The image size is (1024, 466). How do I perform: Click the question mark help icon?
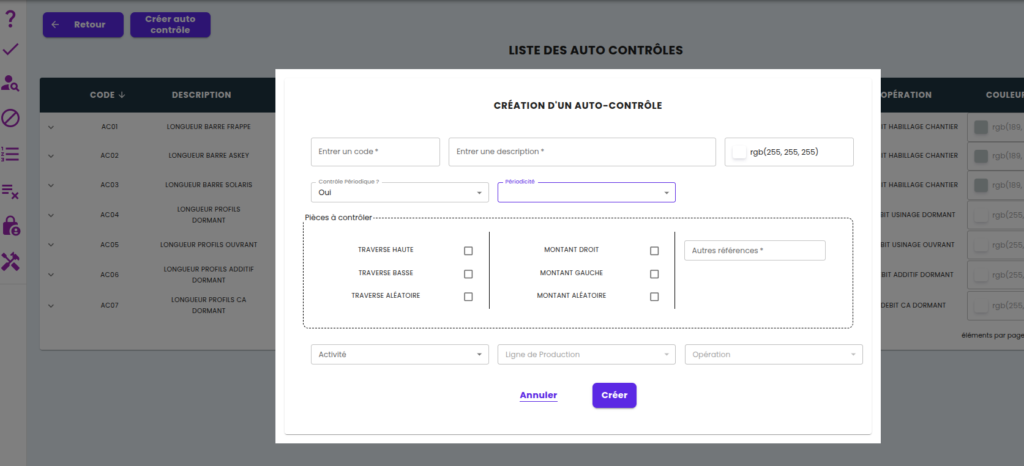(x=11, y=16)
